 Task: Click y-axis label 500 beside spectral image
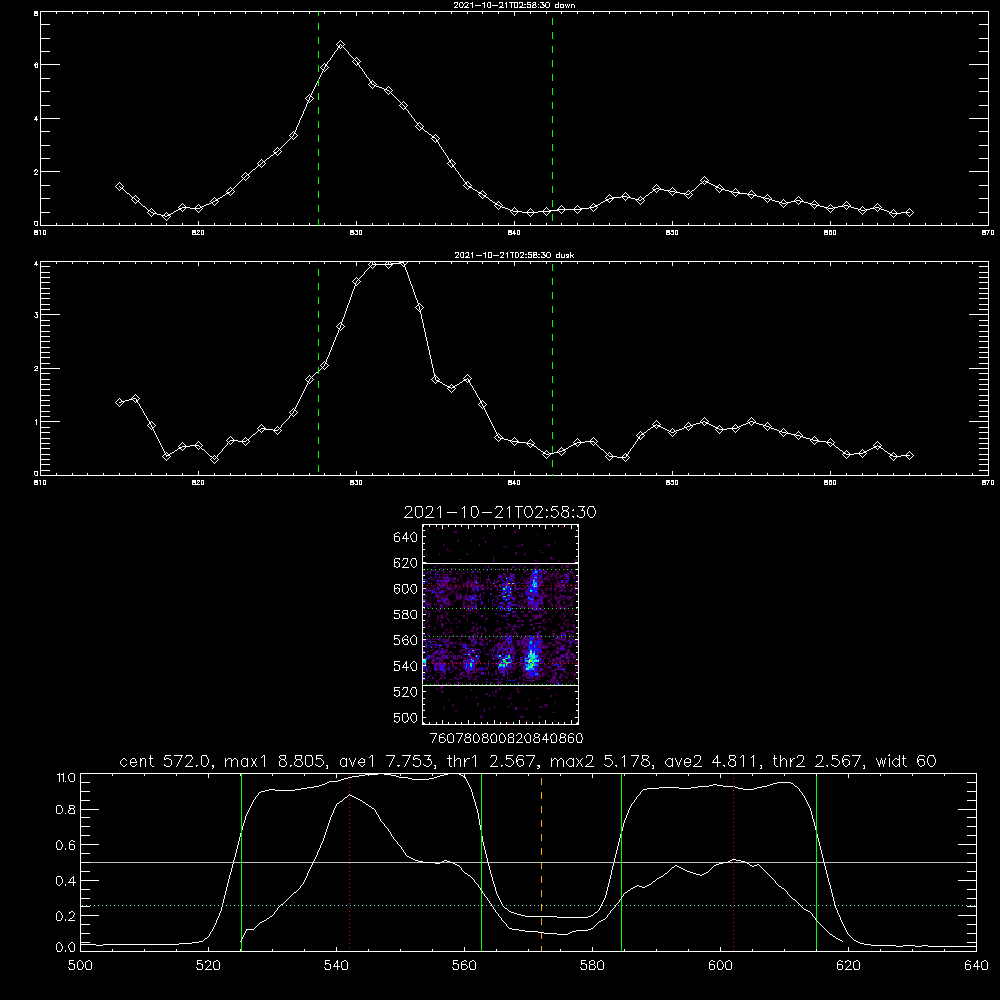[x=406, y=717]
